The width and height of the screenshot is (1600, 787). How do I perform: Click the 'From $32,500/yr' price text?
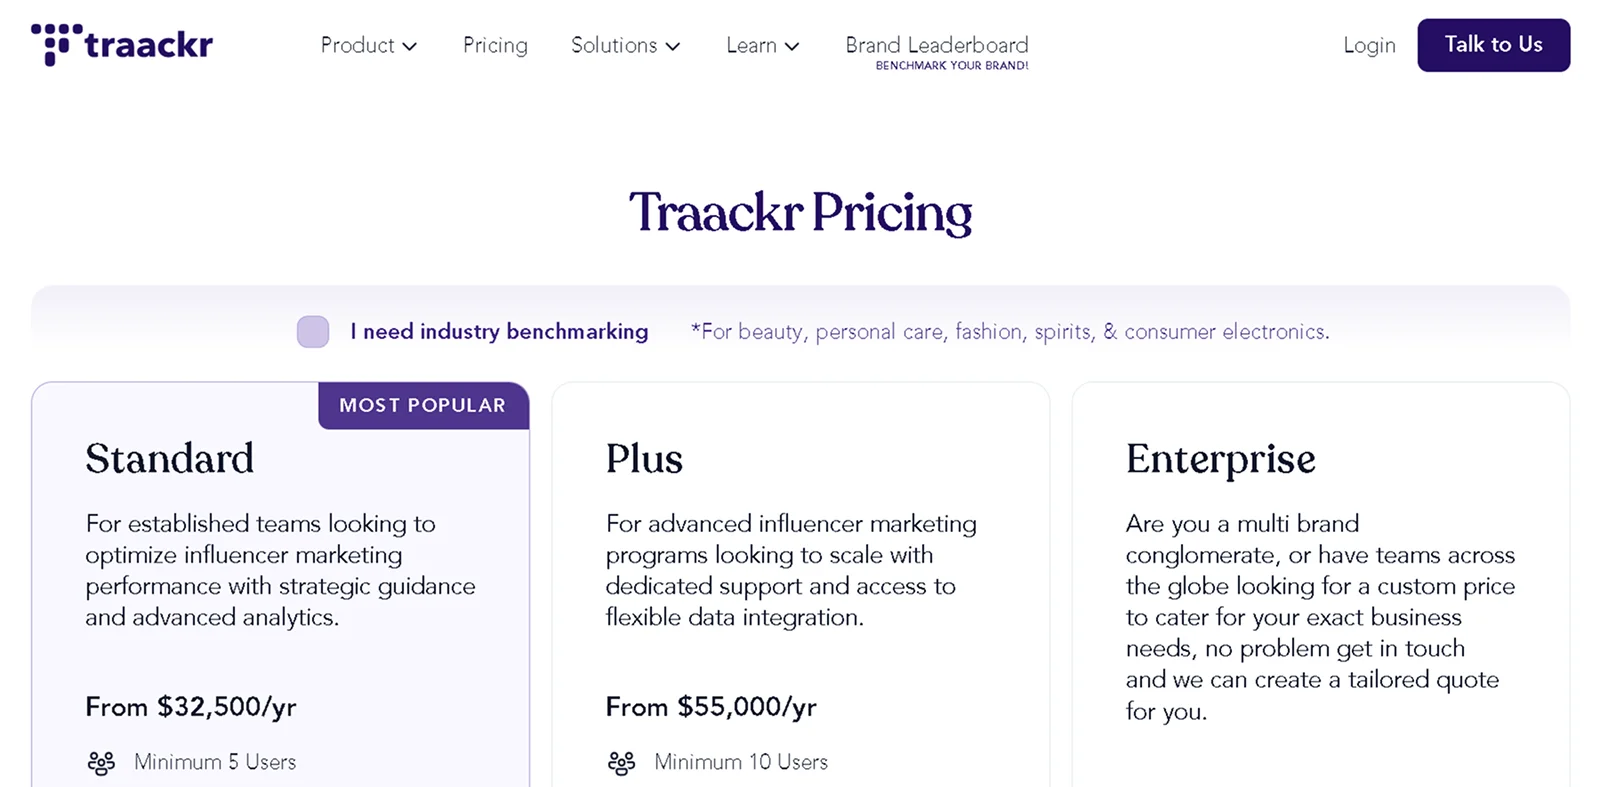point(190,707)
